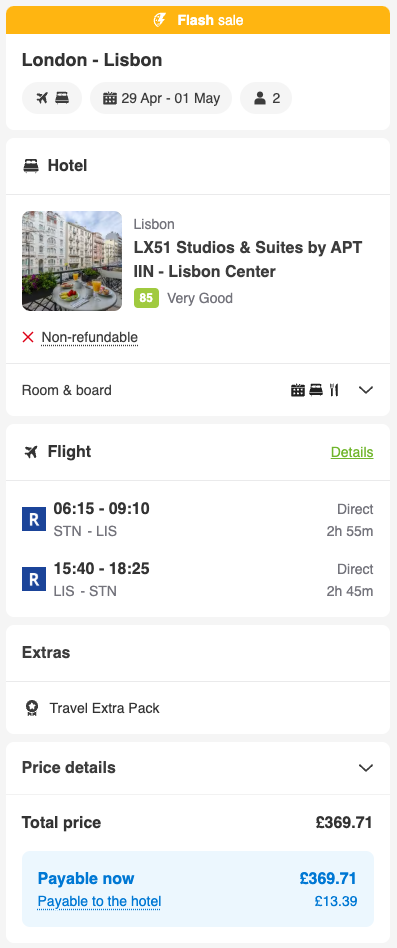Click the airplane icon next to Flight heading
This screenshot has height=948, width=397.
[31, 452]
